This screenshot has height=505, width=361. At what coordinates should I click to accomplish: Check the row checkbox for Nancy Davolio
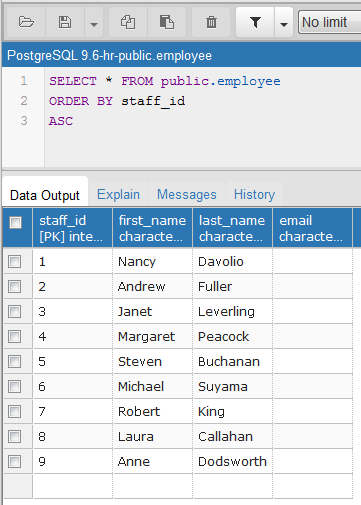(15, 261)
